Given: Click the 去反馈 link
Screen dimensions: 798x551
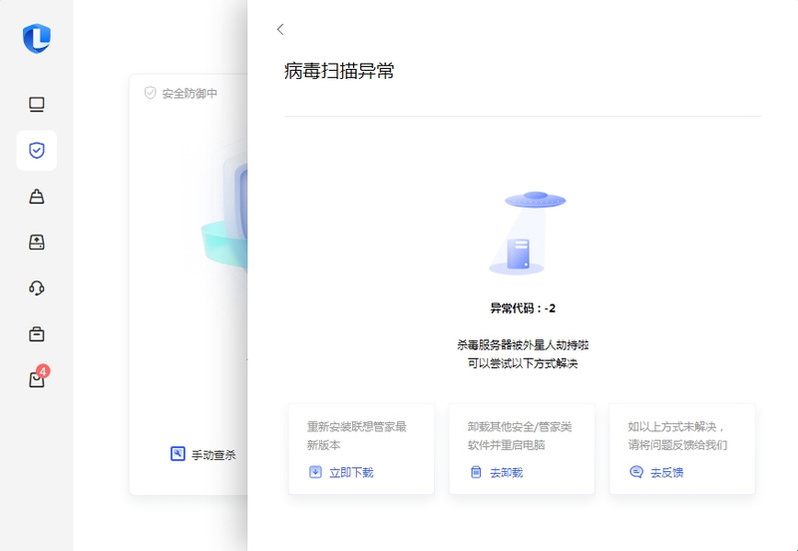Looking at the screenshot, I should pos(667,472).
